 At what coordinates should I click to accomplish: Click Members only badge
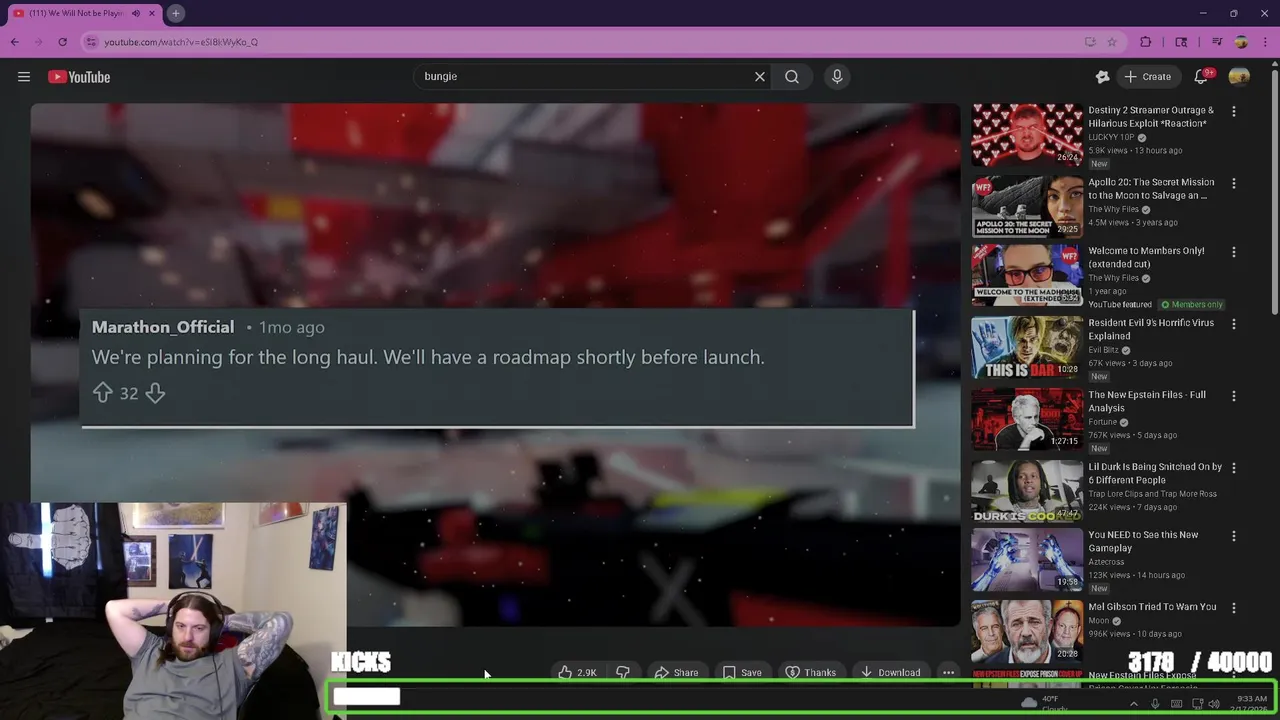tap(1192, 305)
